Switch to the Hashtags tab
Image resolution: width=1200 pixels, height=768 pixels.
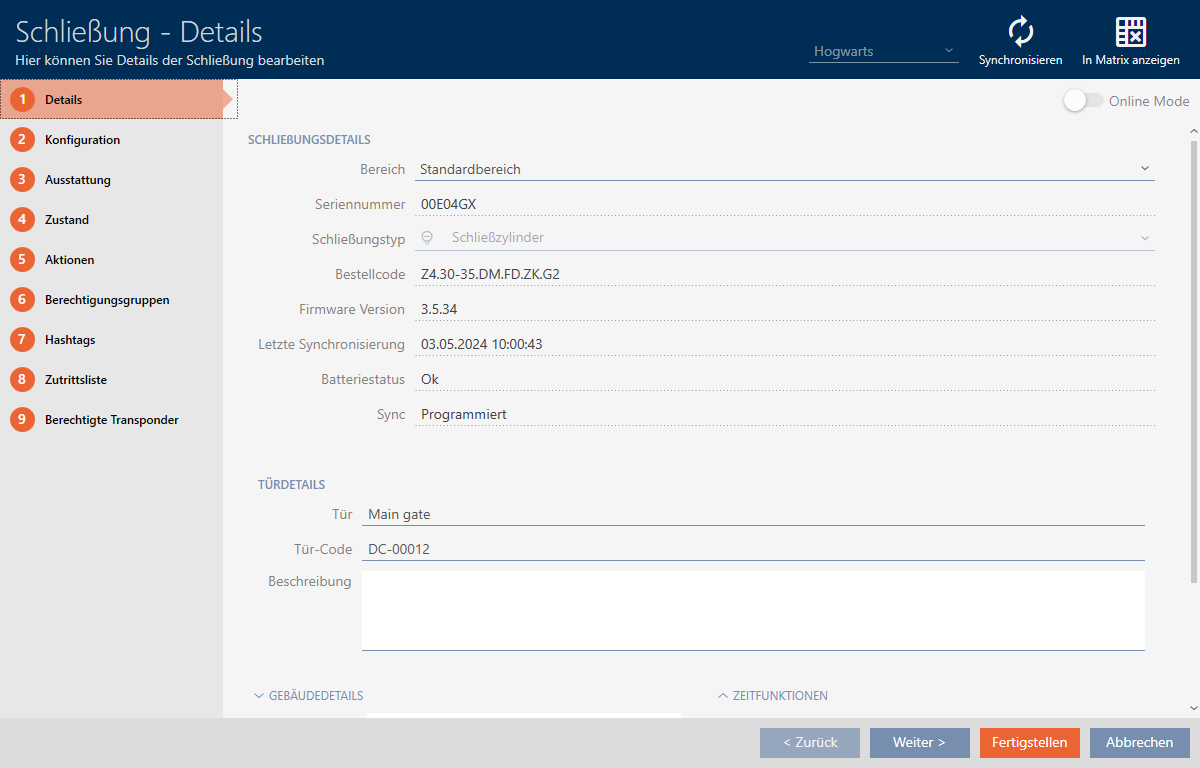(70, 340)
